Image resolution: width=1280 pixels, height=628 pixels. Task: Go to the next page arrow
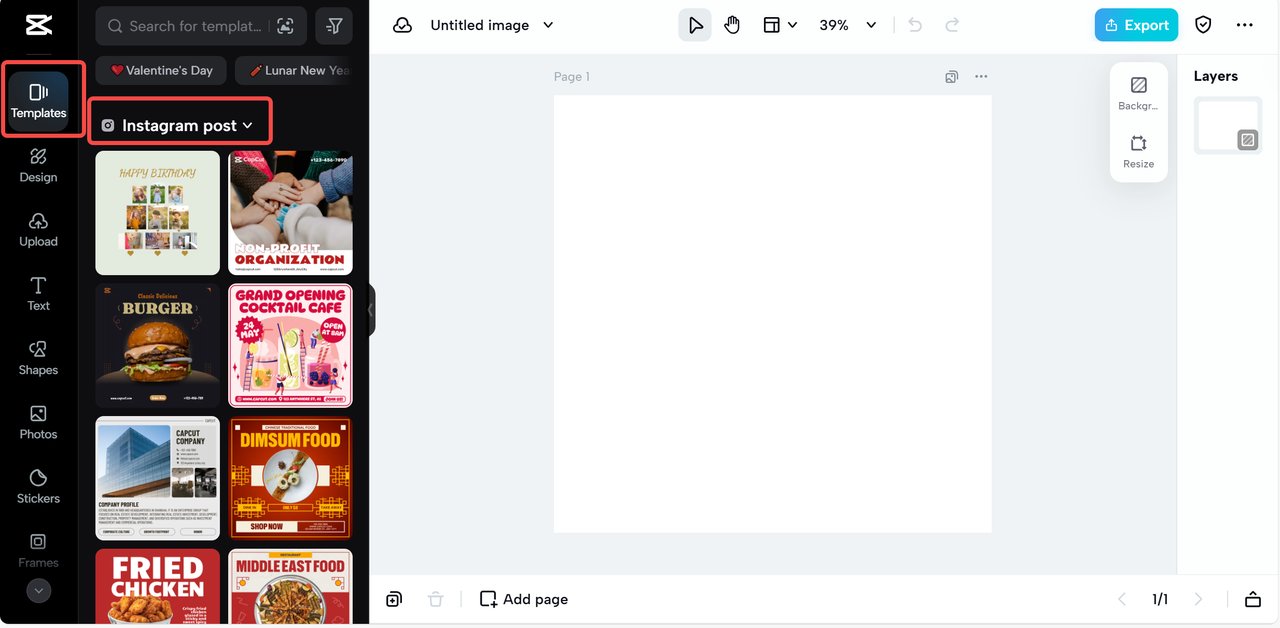(x=1198, y=599)
